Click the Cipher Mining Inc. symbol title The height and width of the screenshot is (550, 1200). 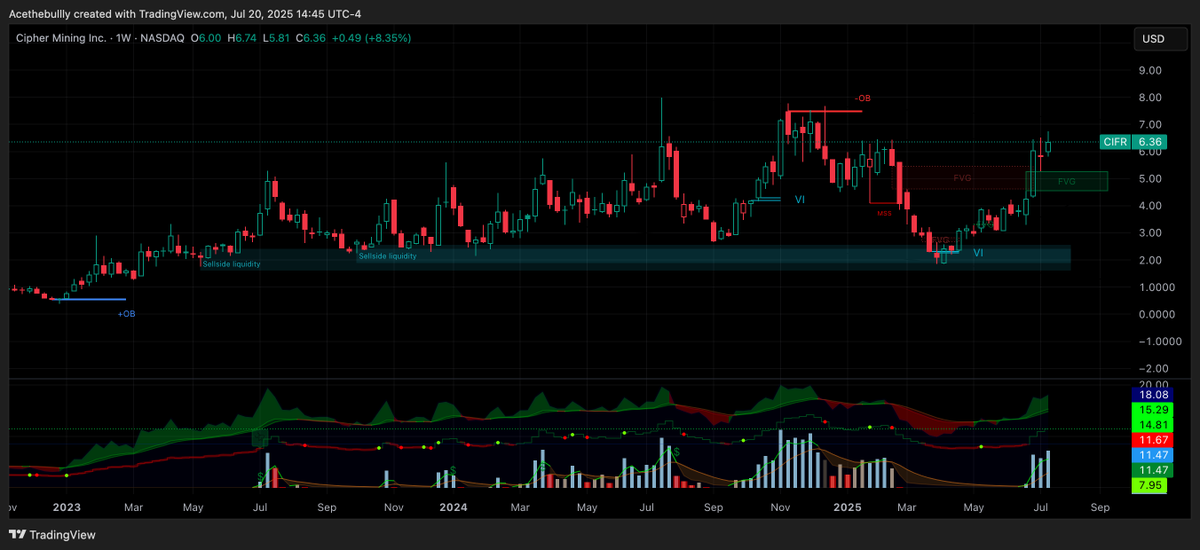(60, 38)
